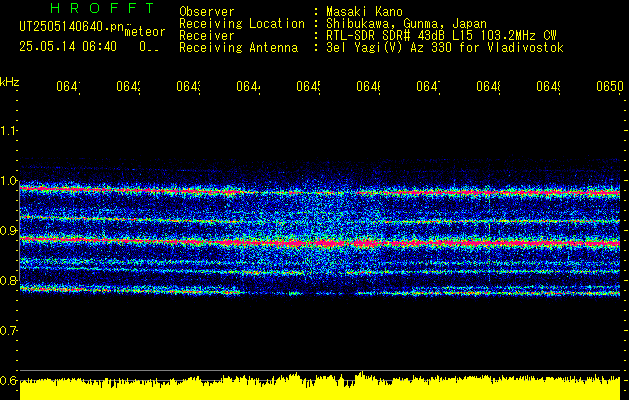
Task: Click the Receiving Location label
Action: 242,24
